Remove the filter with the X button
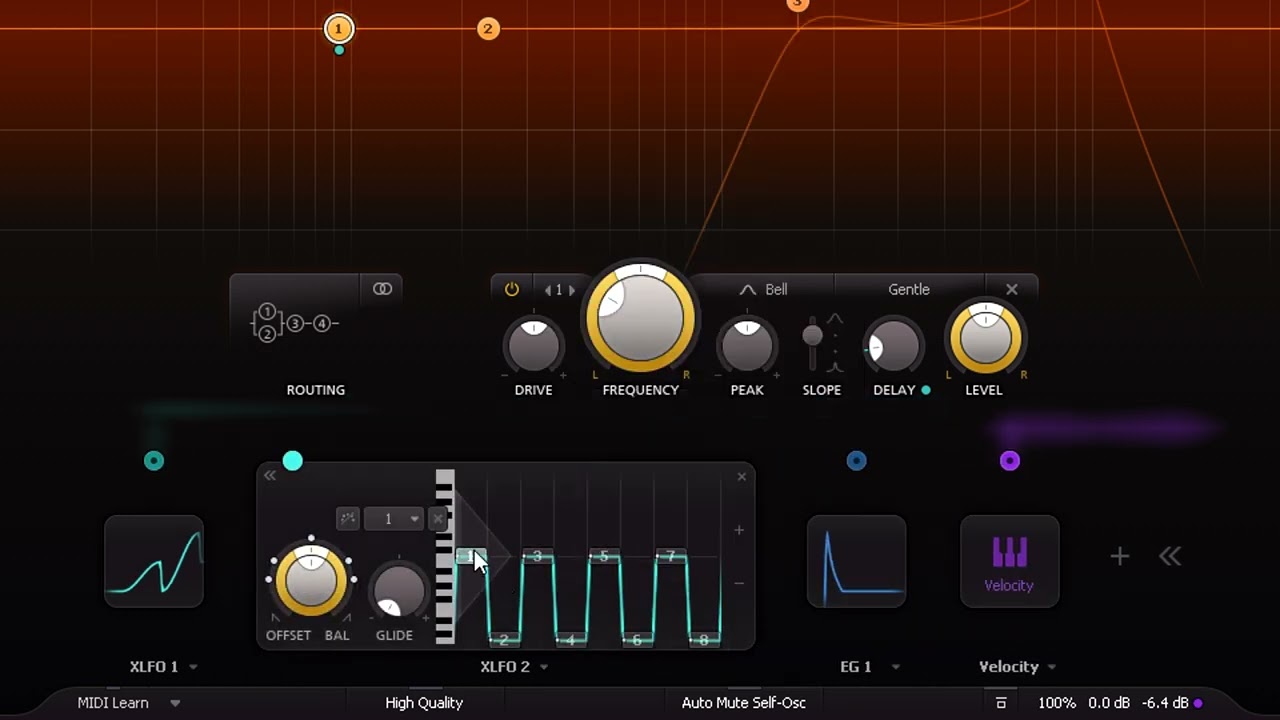 1012,289
